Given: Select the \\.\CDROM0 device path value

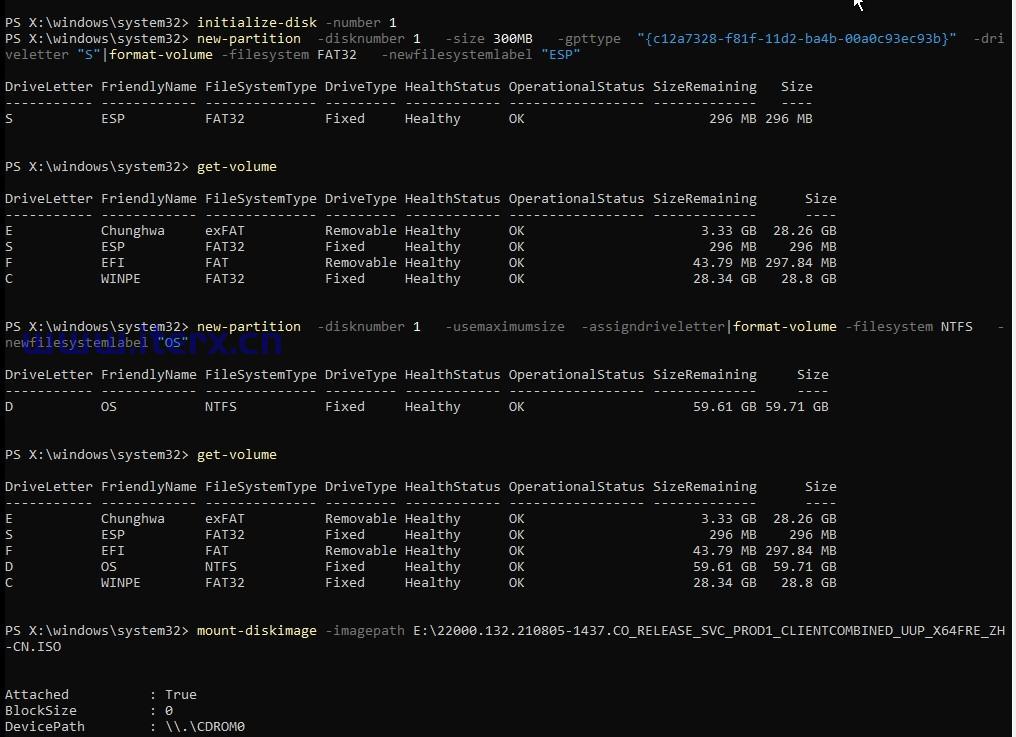Looking at the screenshot, I should pyautogui.click(x=205, y=727).
